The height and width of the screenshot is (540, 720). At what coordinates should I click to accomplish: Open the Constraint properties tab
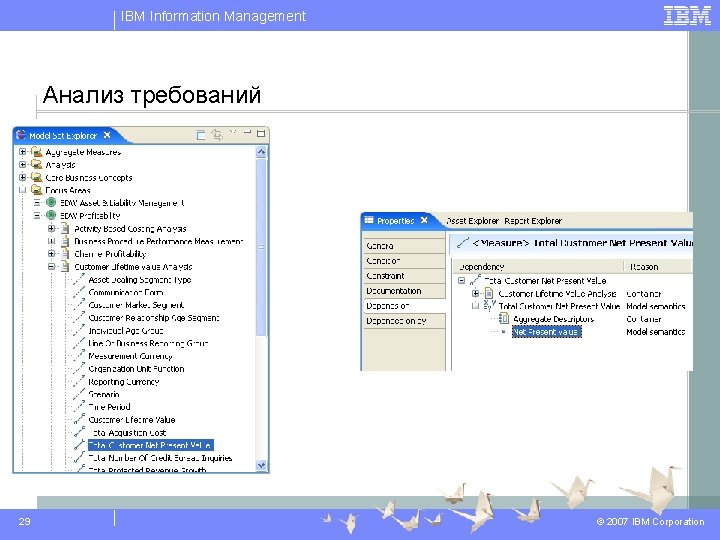point(404,276)
